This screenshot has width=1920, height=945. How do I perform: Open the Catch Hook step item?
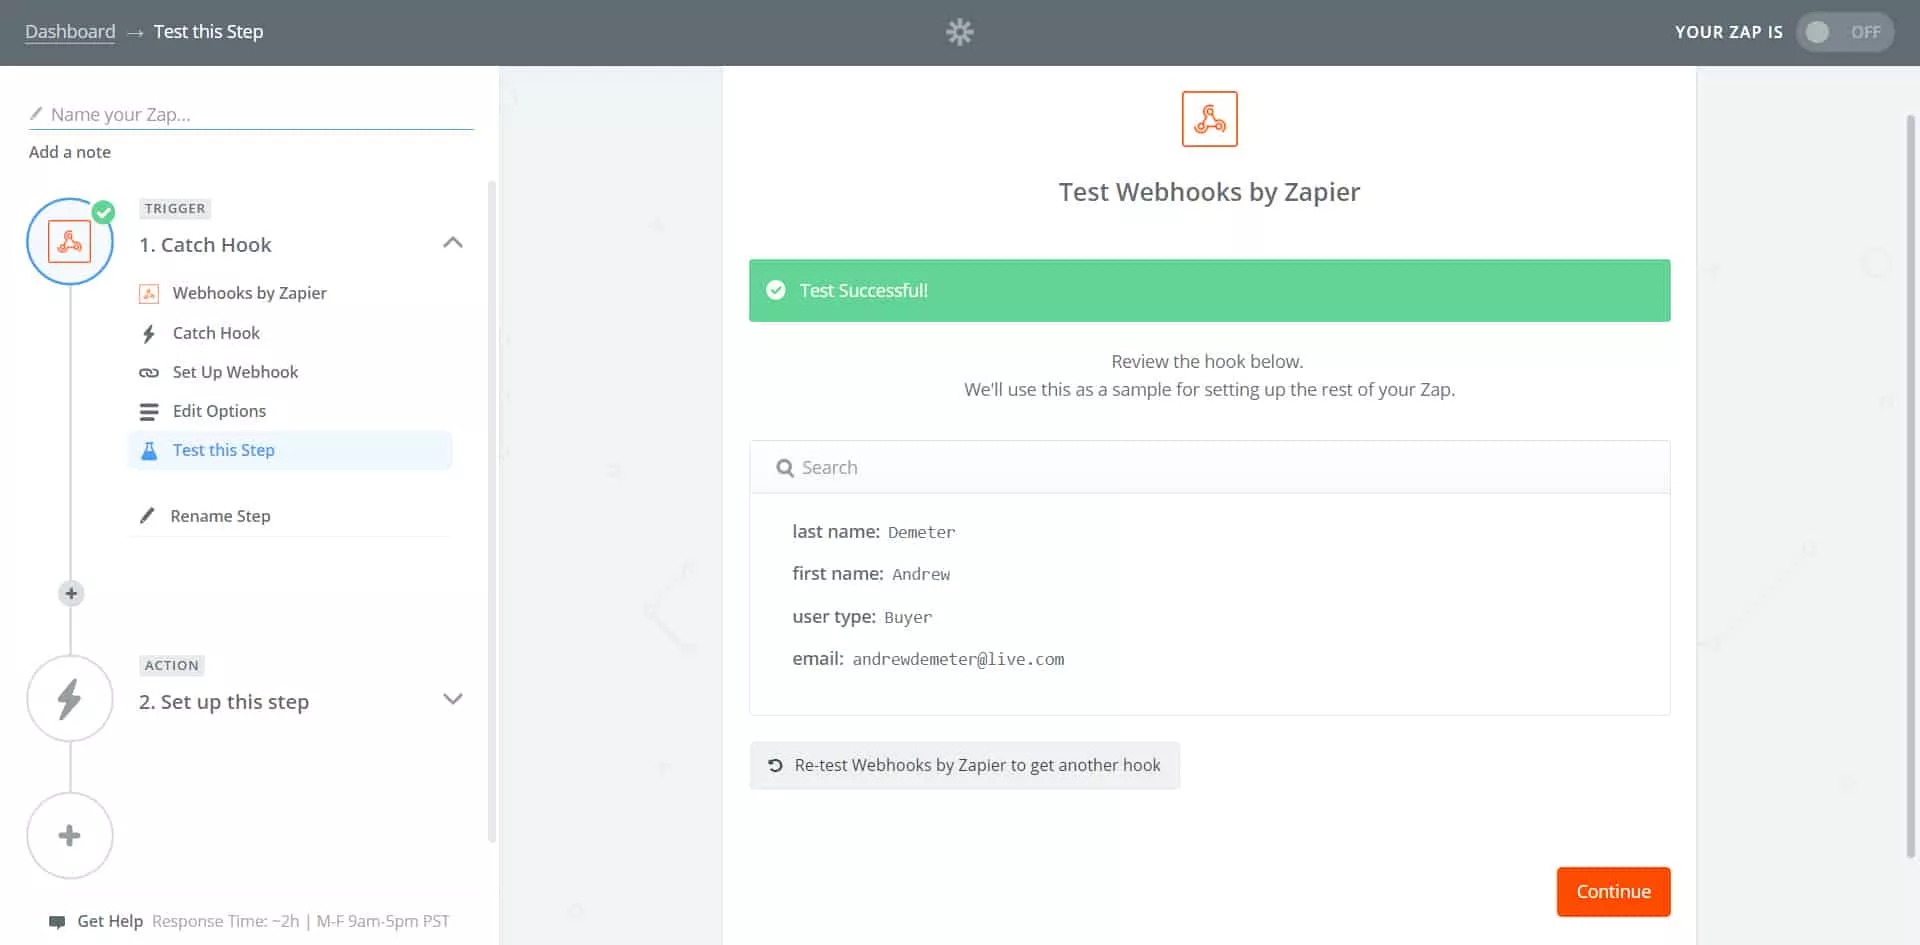(x=216, y=333)
